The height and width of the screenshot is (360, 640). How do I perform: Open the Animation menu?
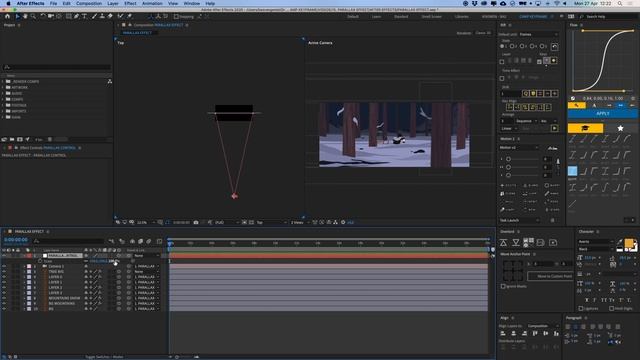coord(152,3)
